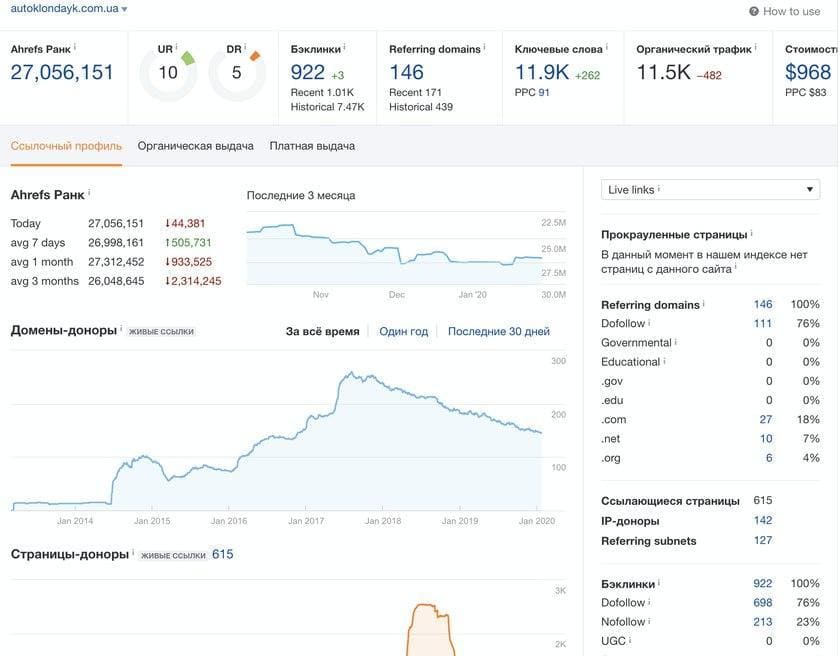Open the Dofollow referring domains count link
This screenshot has height=656, width=840.
tap(764, 322)
